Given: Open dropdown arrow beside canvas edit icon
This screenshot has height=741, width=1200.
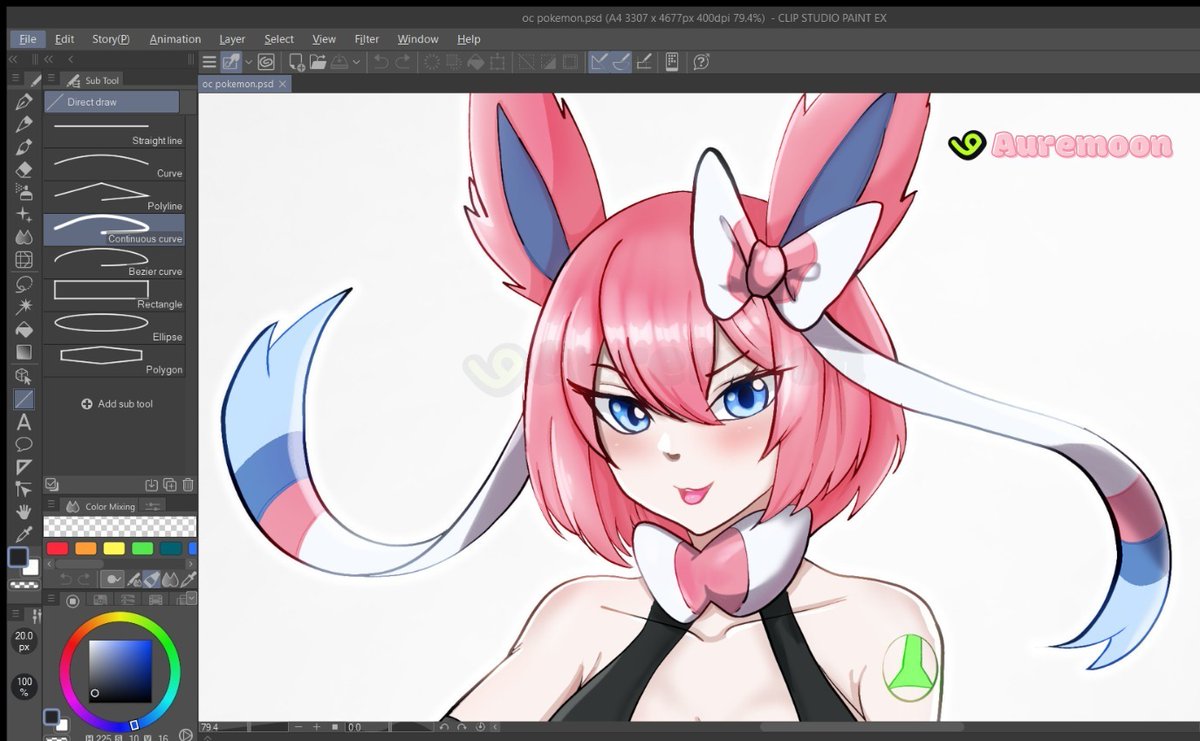Looking at the screenshot, I should [248, 62].
